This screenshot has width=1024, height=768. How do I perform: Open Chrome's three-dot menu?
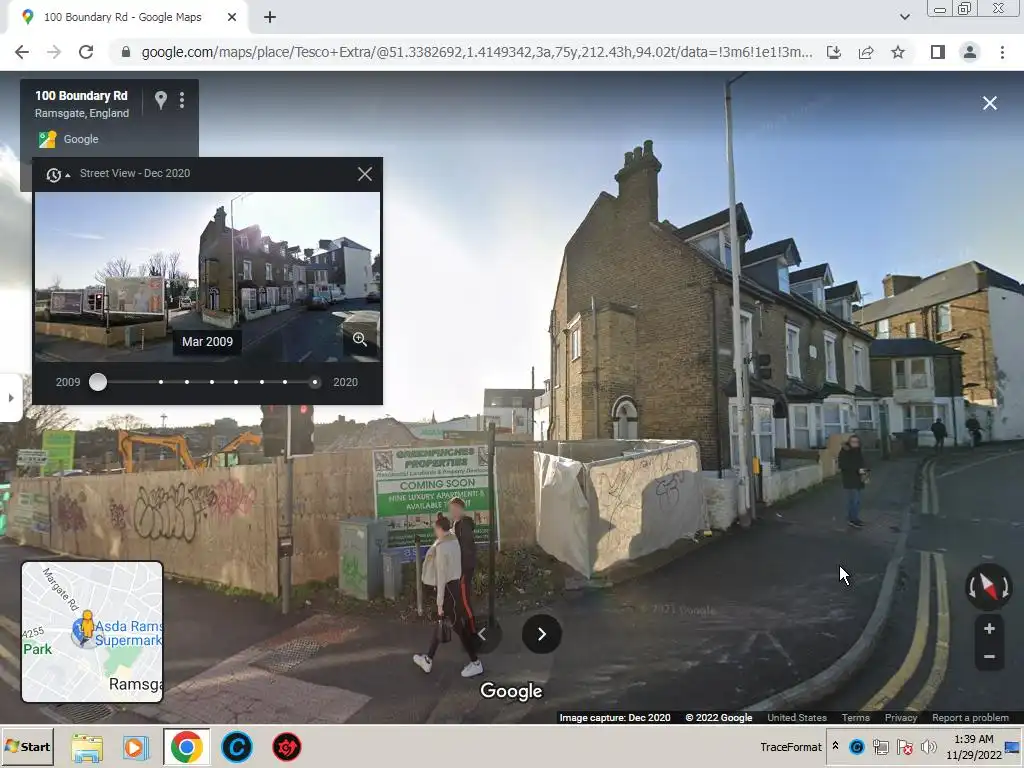1002,52
